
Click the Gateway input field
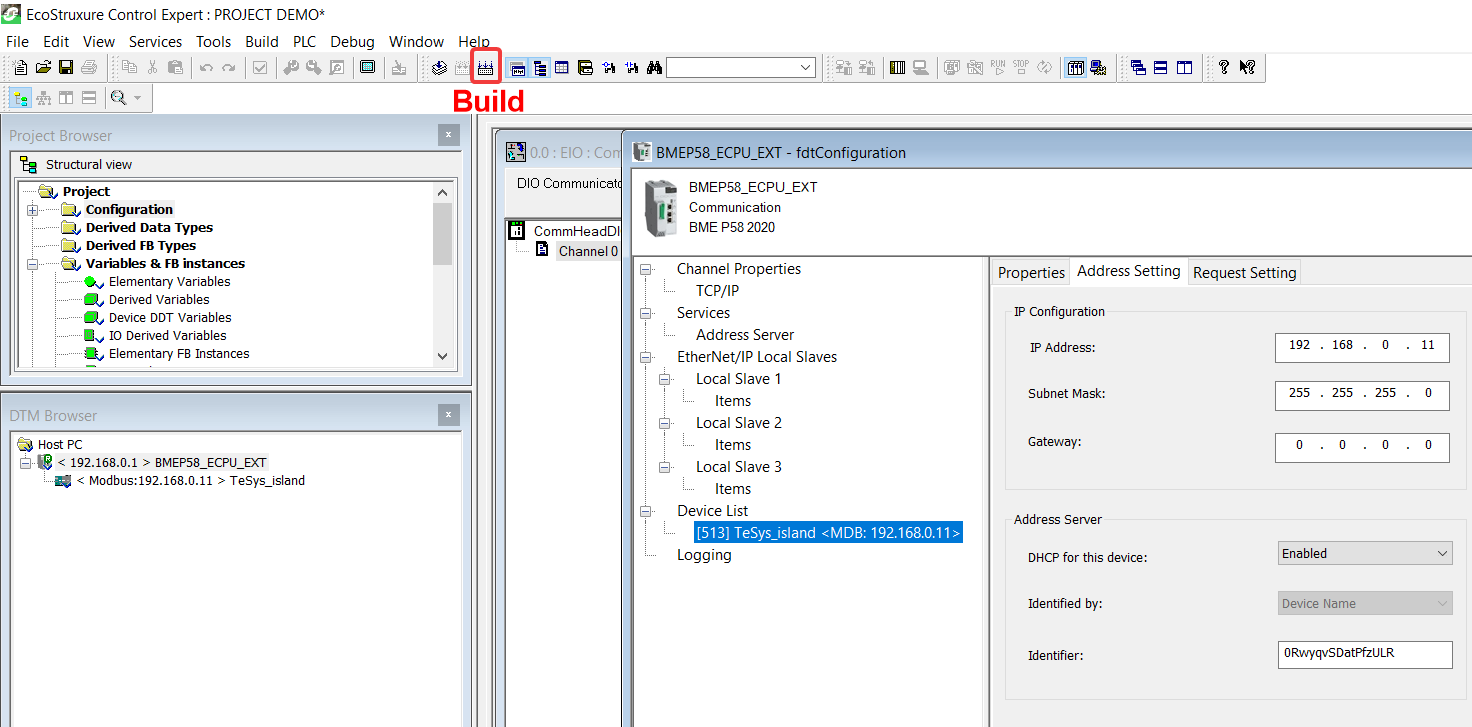(1362, 446)
